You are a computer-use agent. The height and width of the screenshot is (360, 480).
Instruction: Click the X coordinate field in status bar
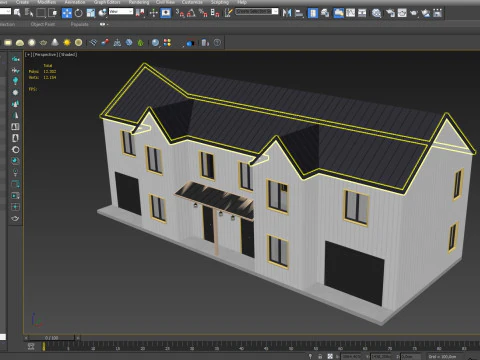pyautogui.click(x=352, y=356)
